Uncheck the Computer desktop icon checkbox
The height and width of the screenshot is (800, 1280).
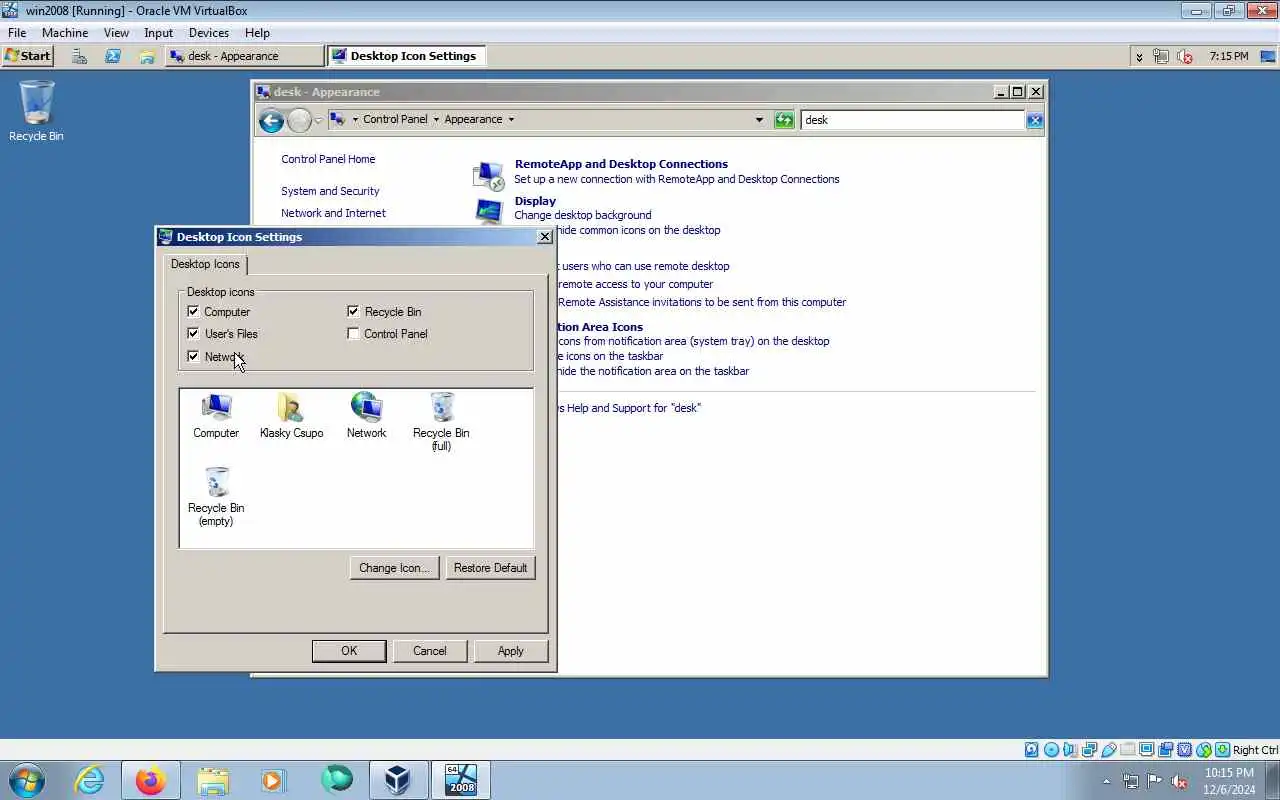(193, 312)
